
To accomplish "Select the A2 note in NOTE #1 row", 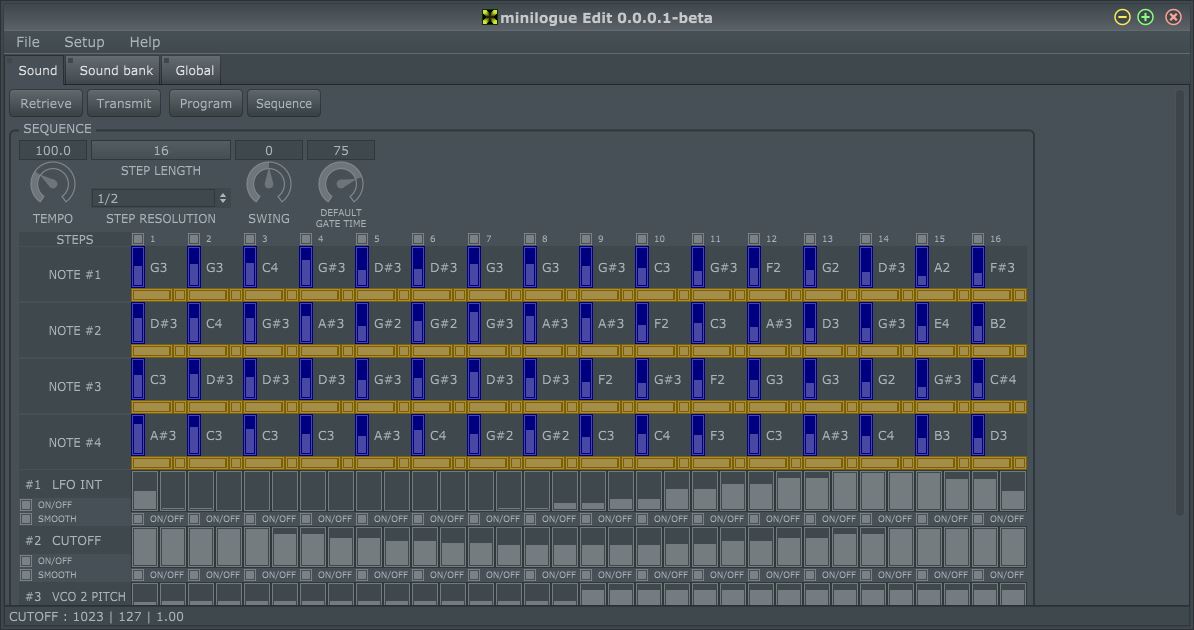I will point(942,267).
